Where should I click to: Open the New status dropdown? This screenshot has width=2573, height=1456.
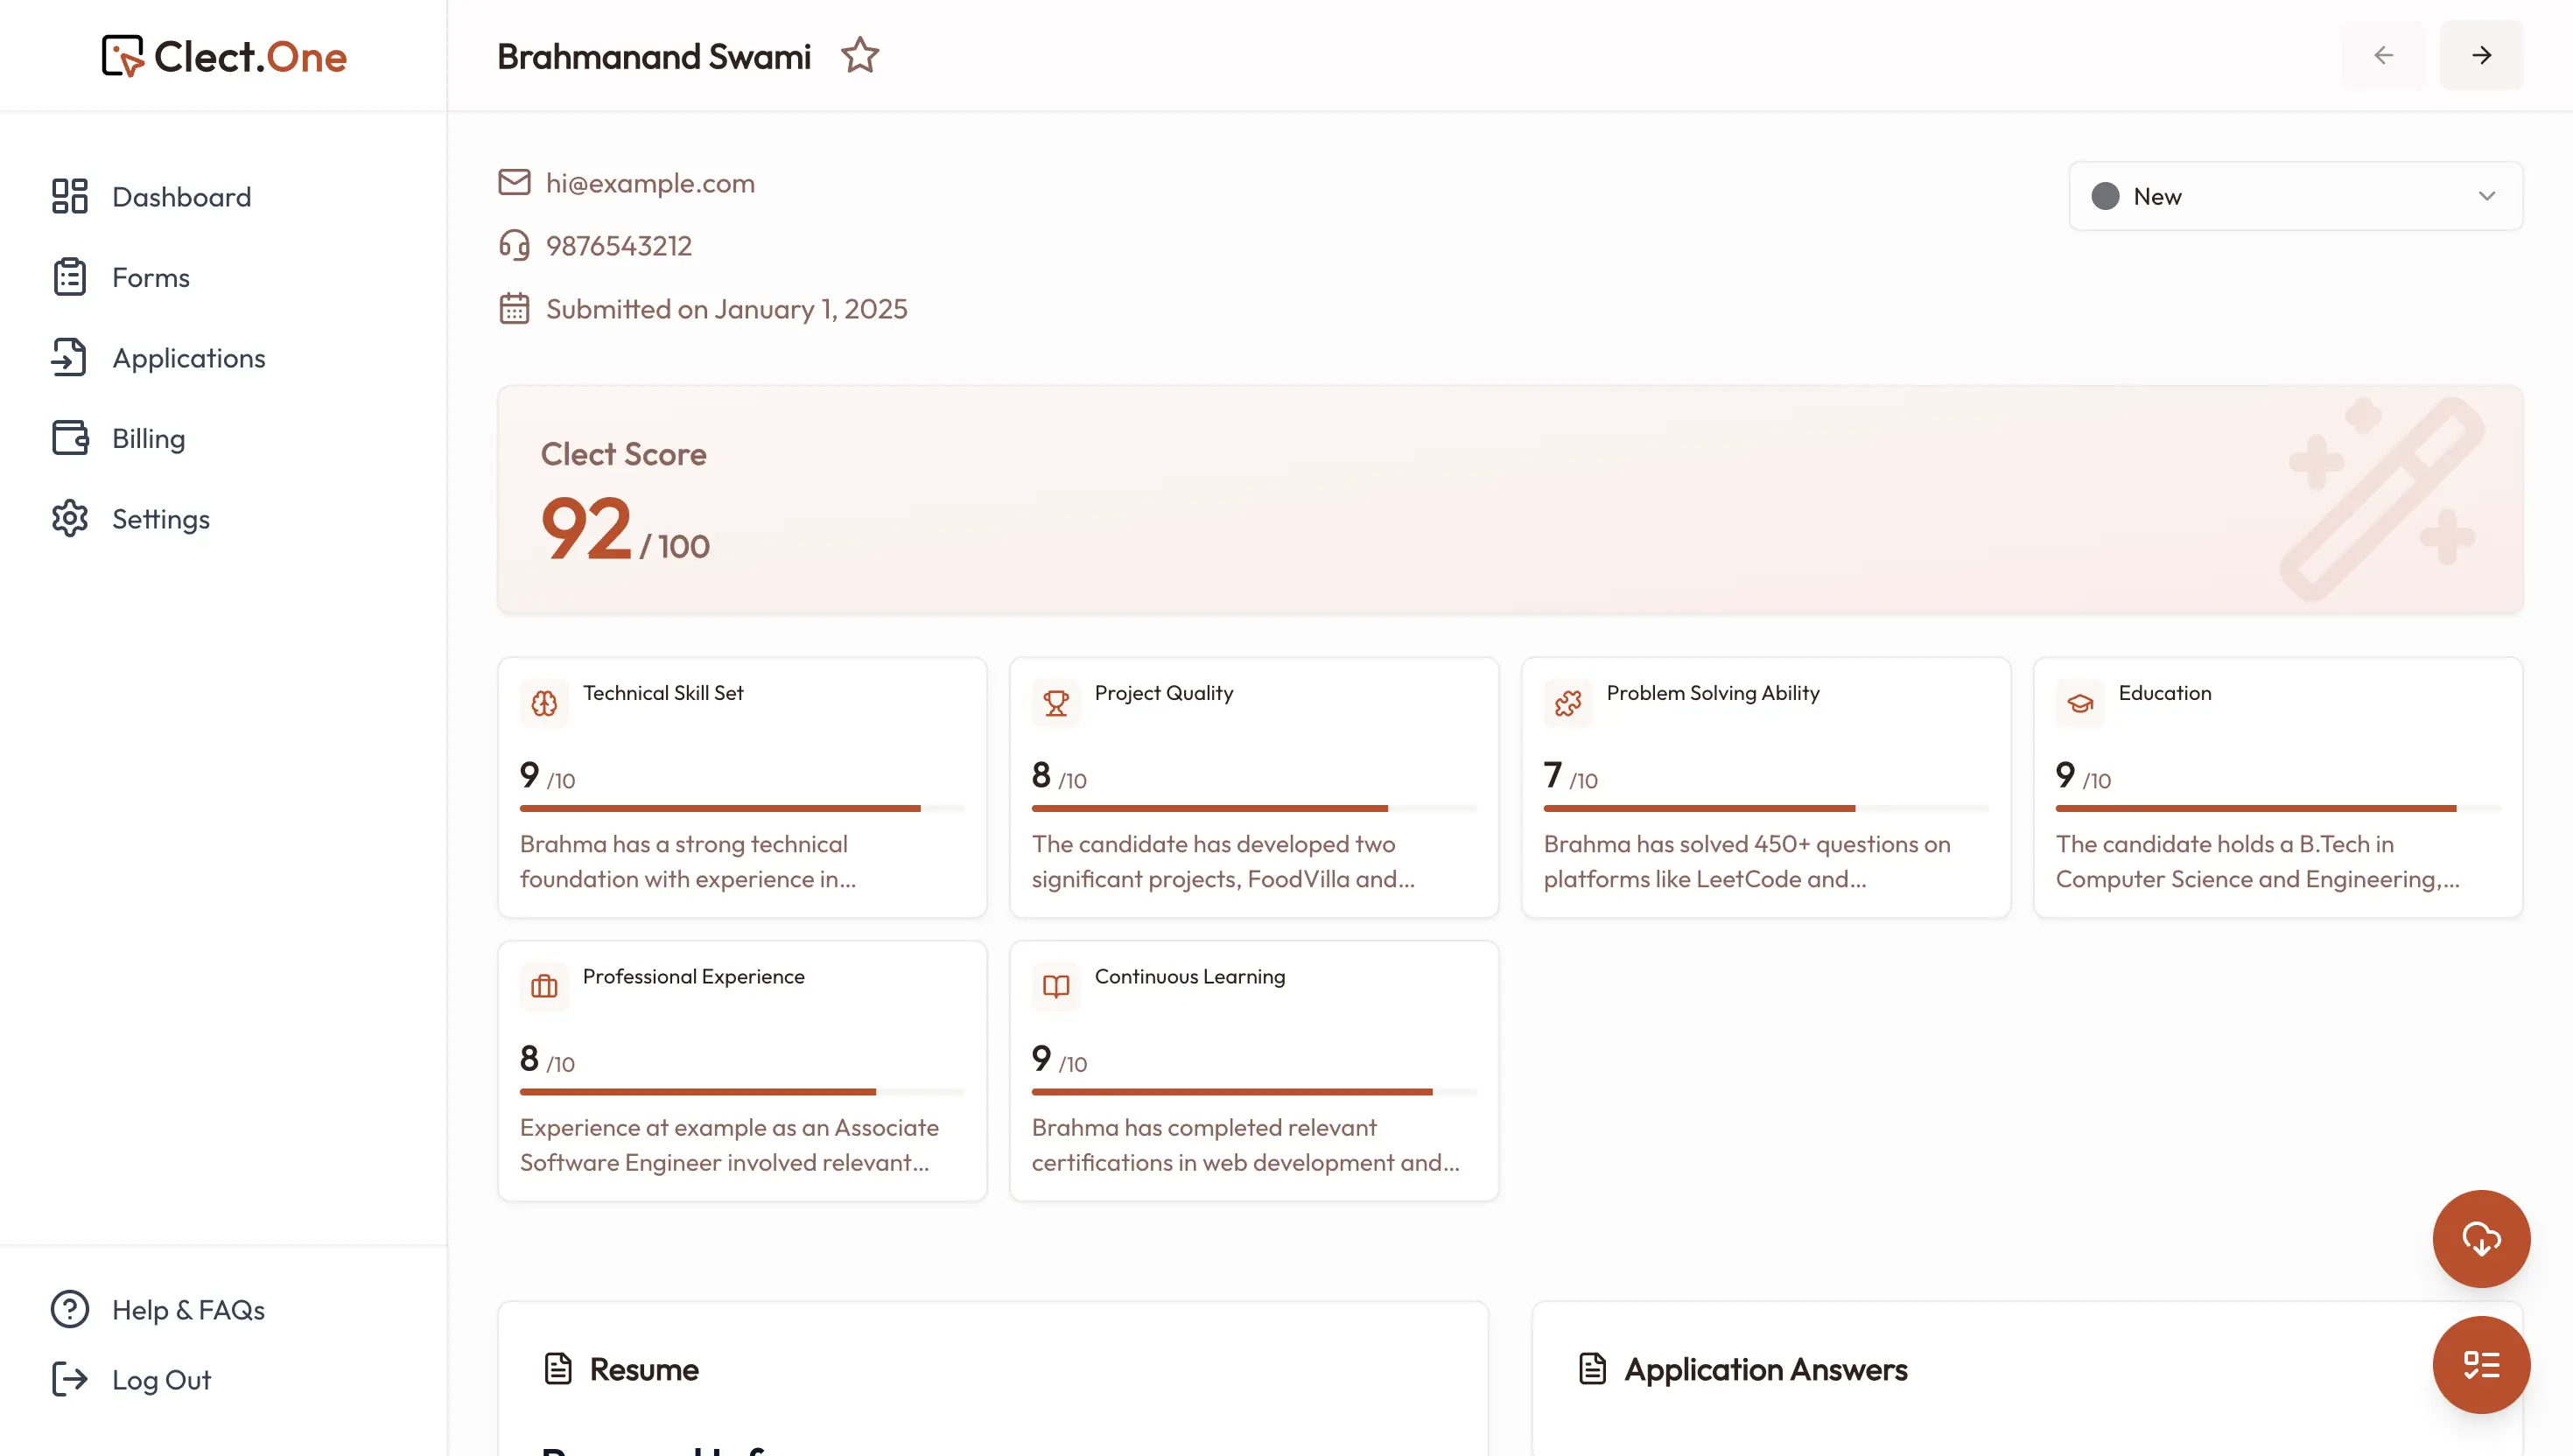(2295, 196)
